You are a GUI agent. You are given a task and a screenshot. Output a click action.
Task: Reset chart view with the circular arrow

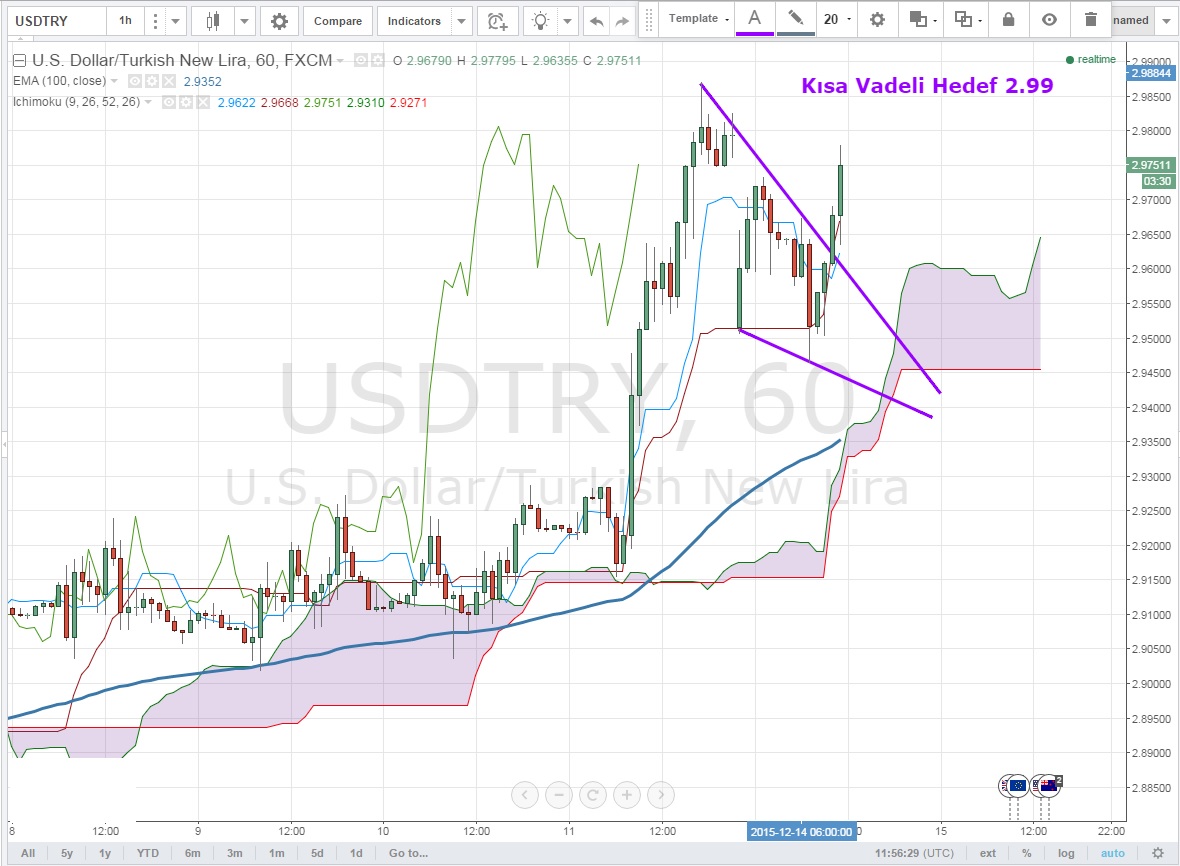click(x=593, y=795)
